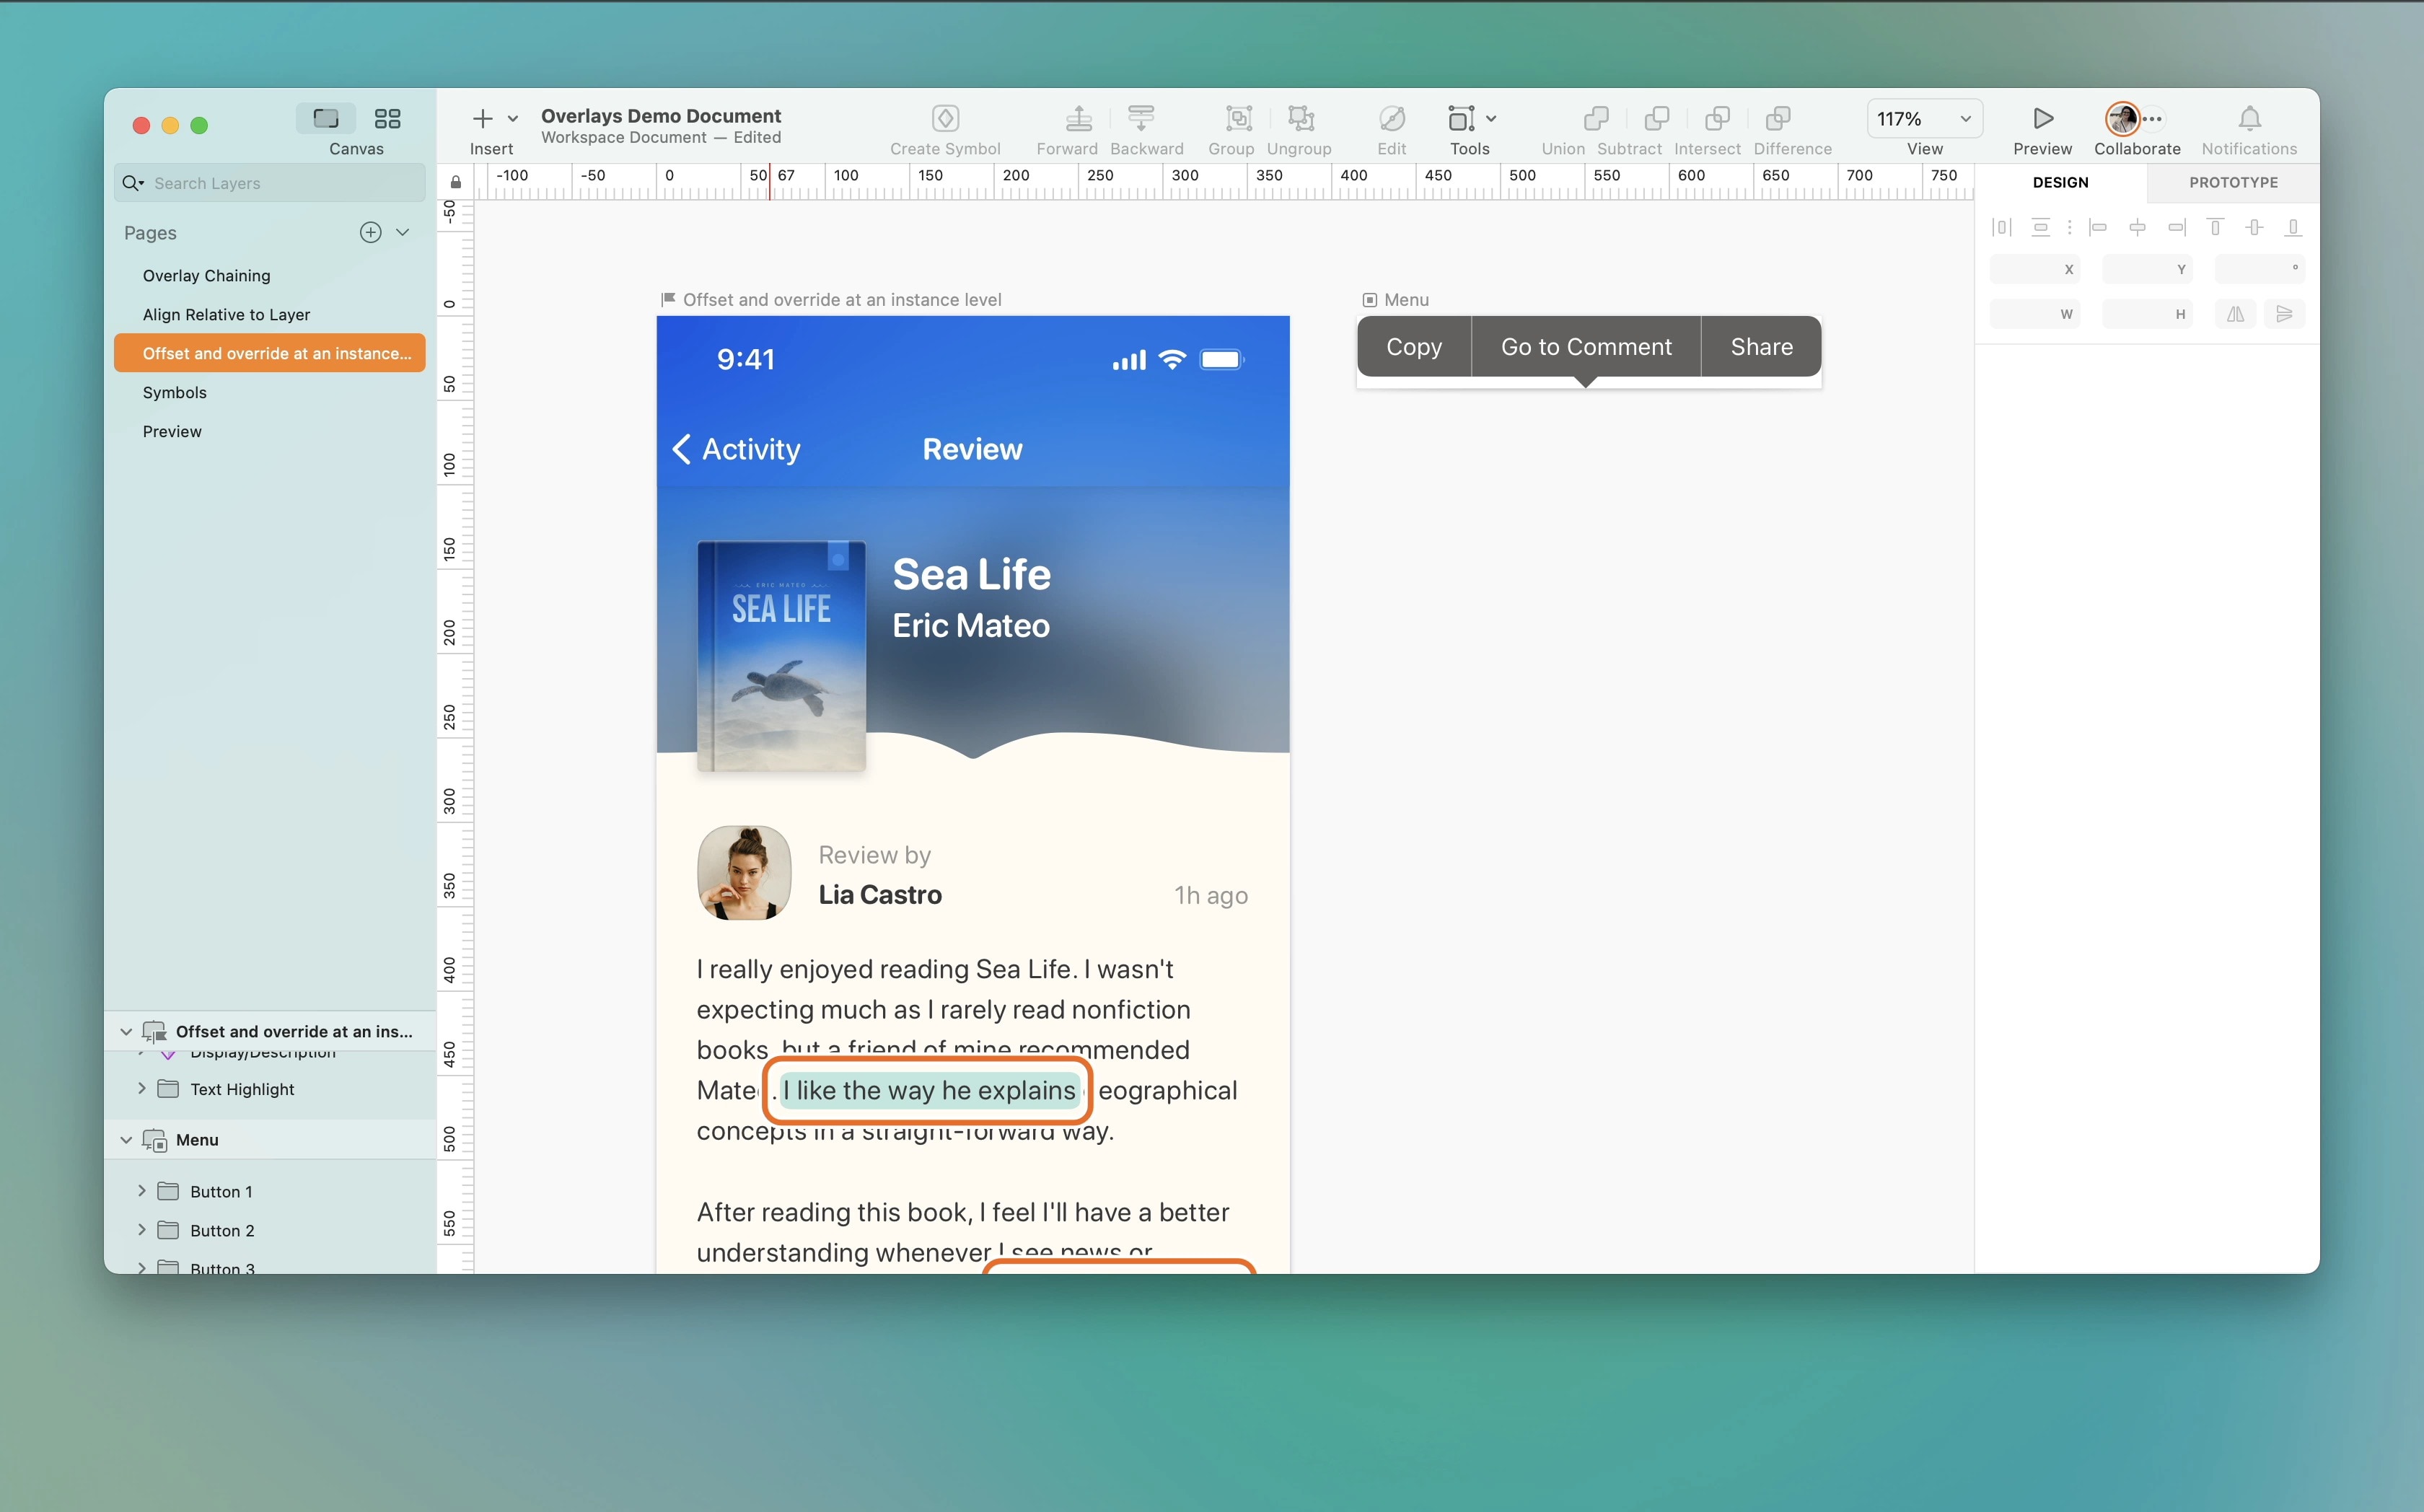This screenshot has height=1512, width=2424.
Task: Click the Y position field
Action: pos(2147,270)
